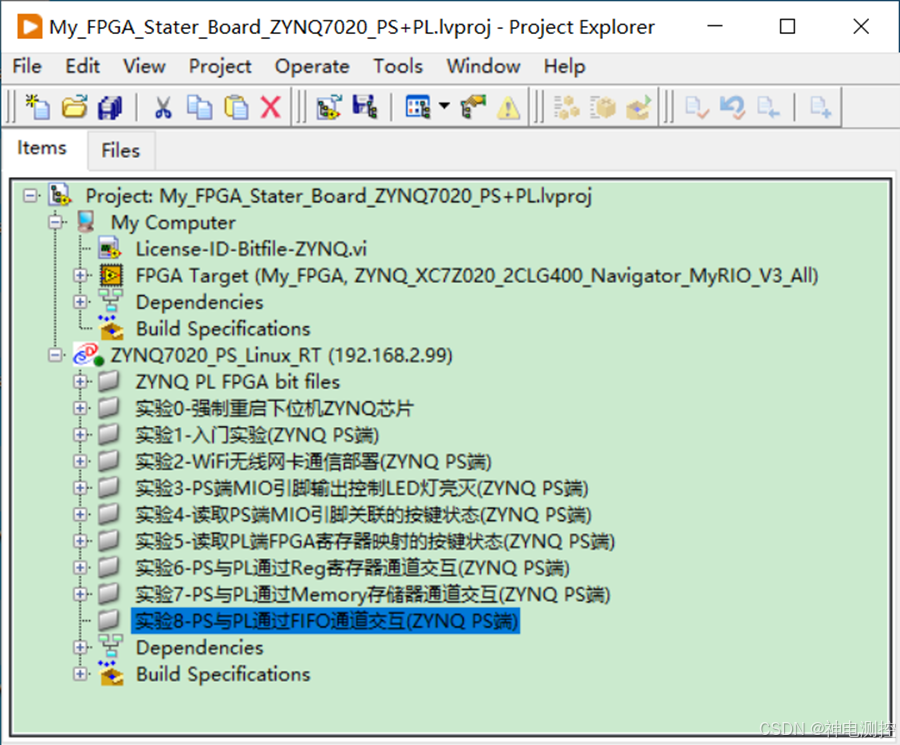The image size is (900, 745).
Task: Click the RT target icon with green dot
Action: (88, 355)
